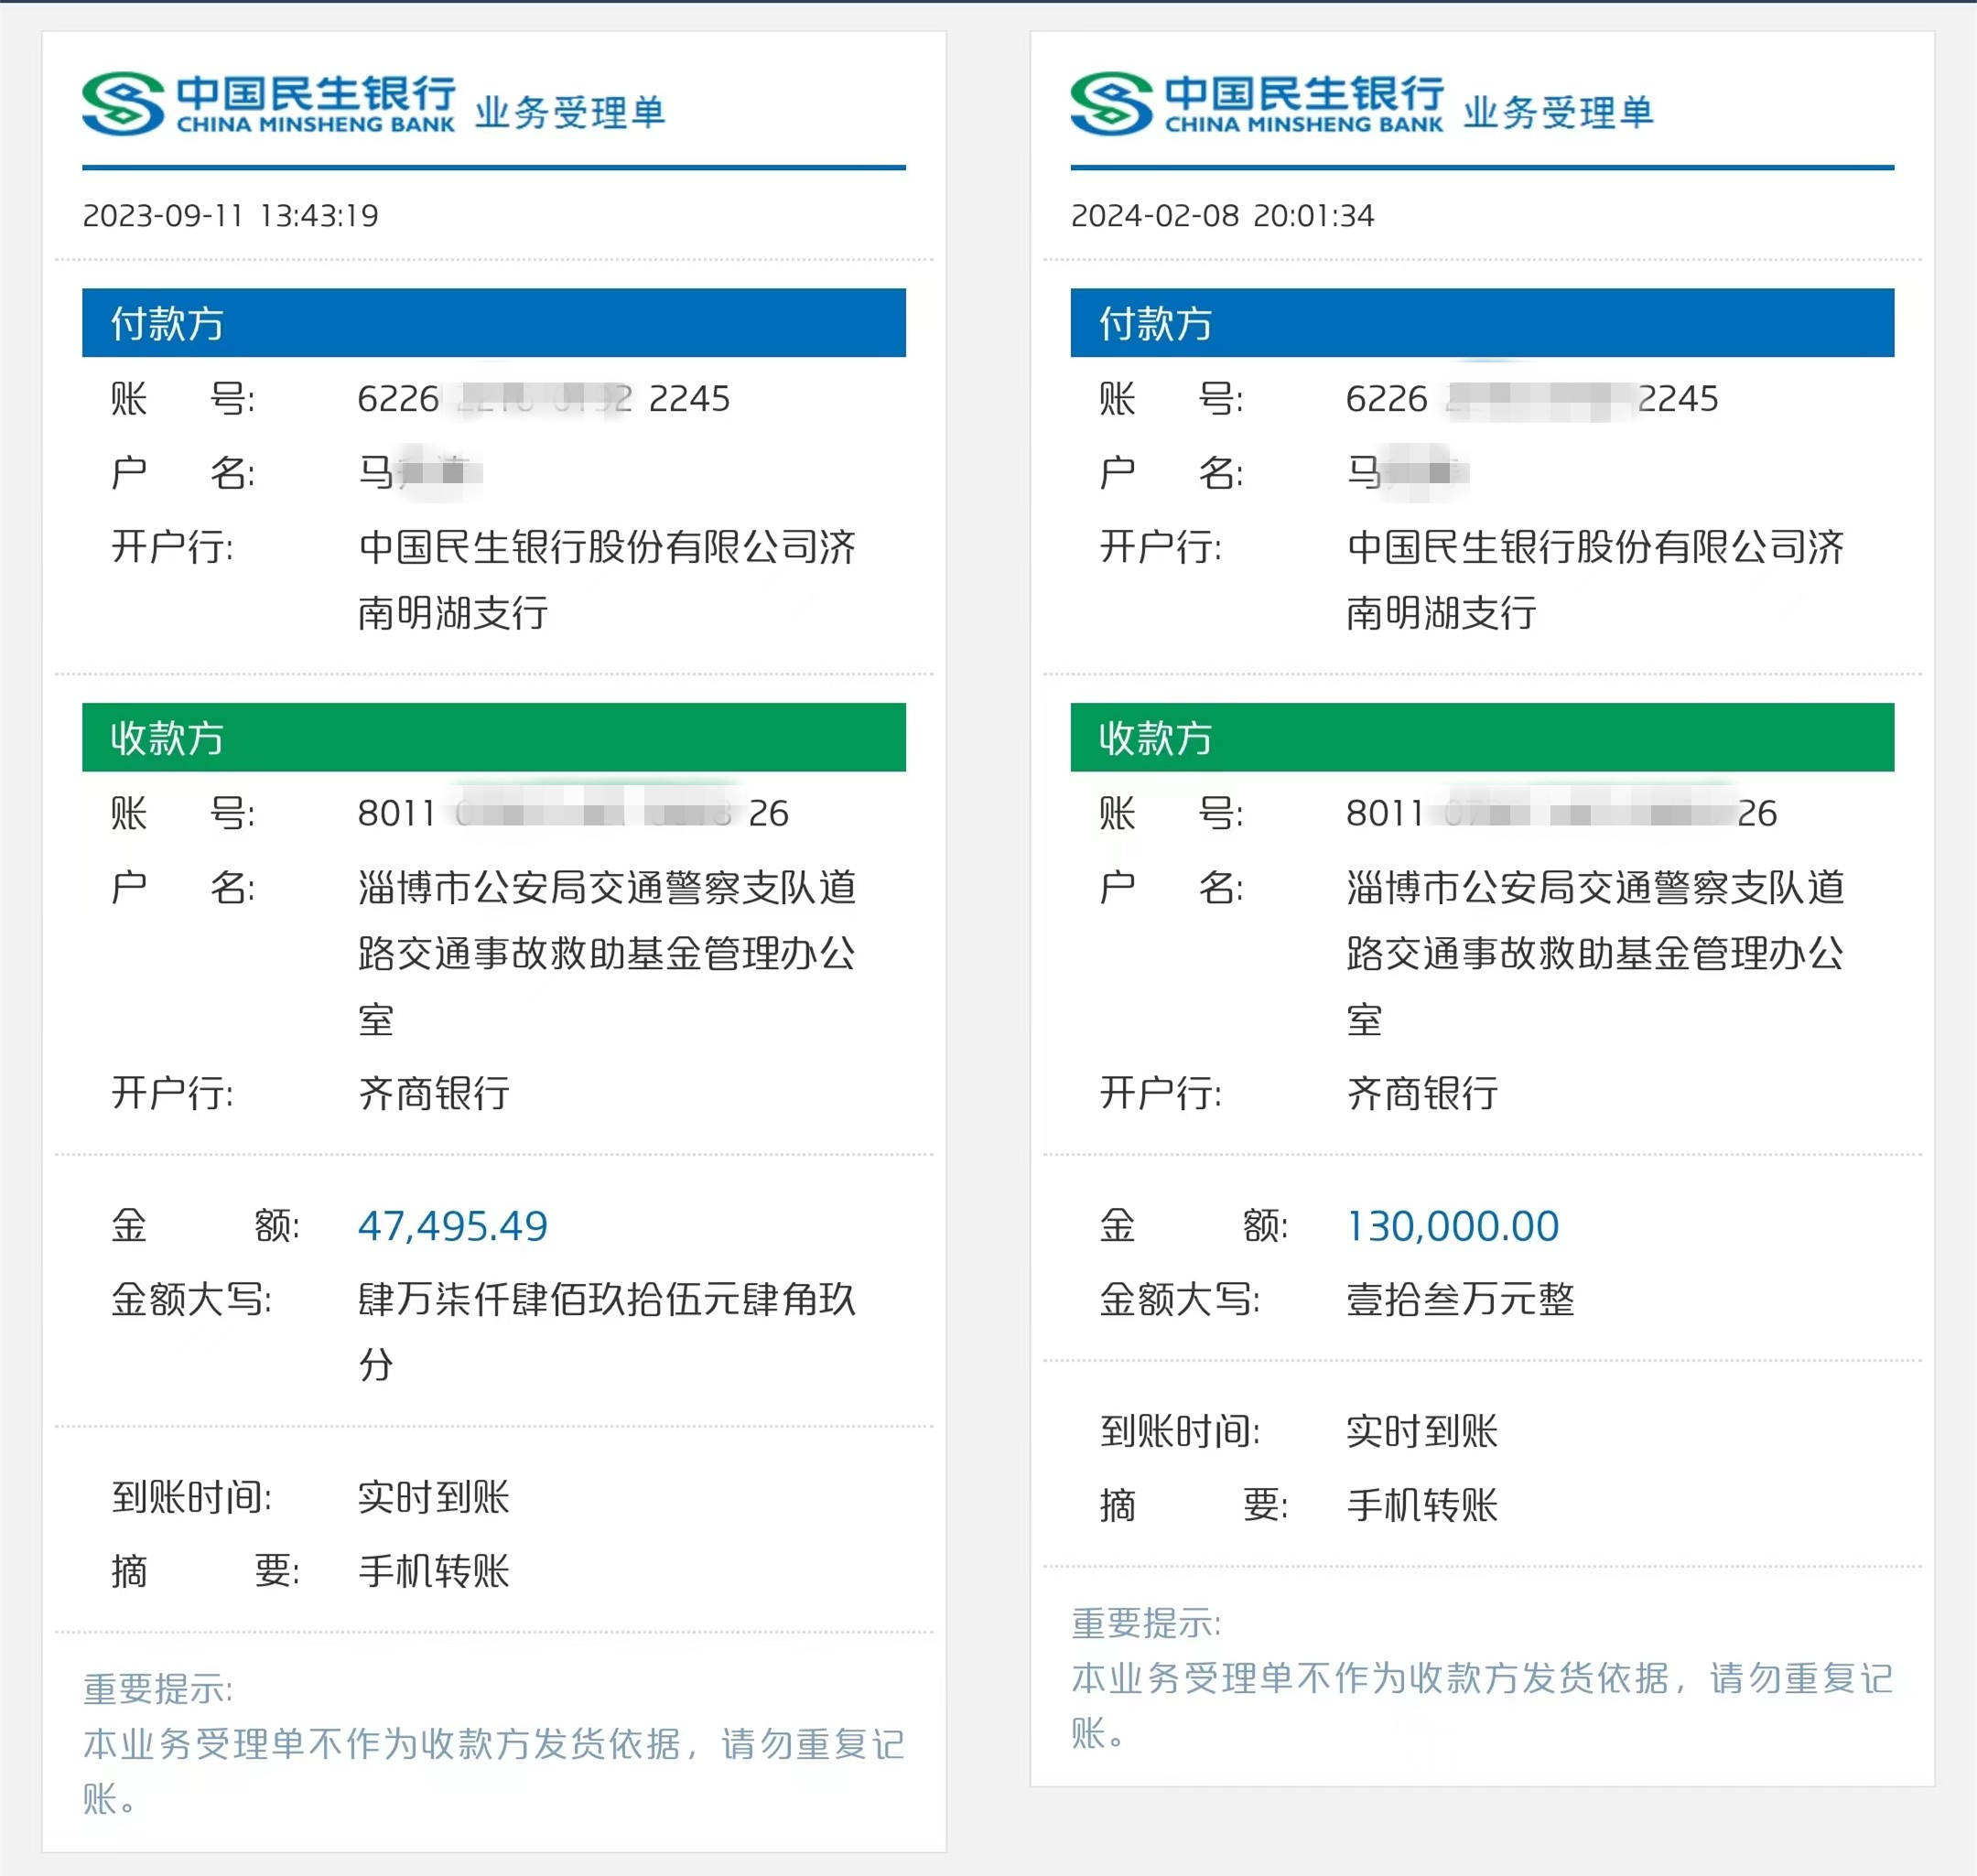The height and width of the screenshot is (1876, 1977).
Task: Click payer name 马 on left receipt
Action: pos(420,471)
